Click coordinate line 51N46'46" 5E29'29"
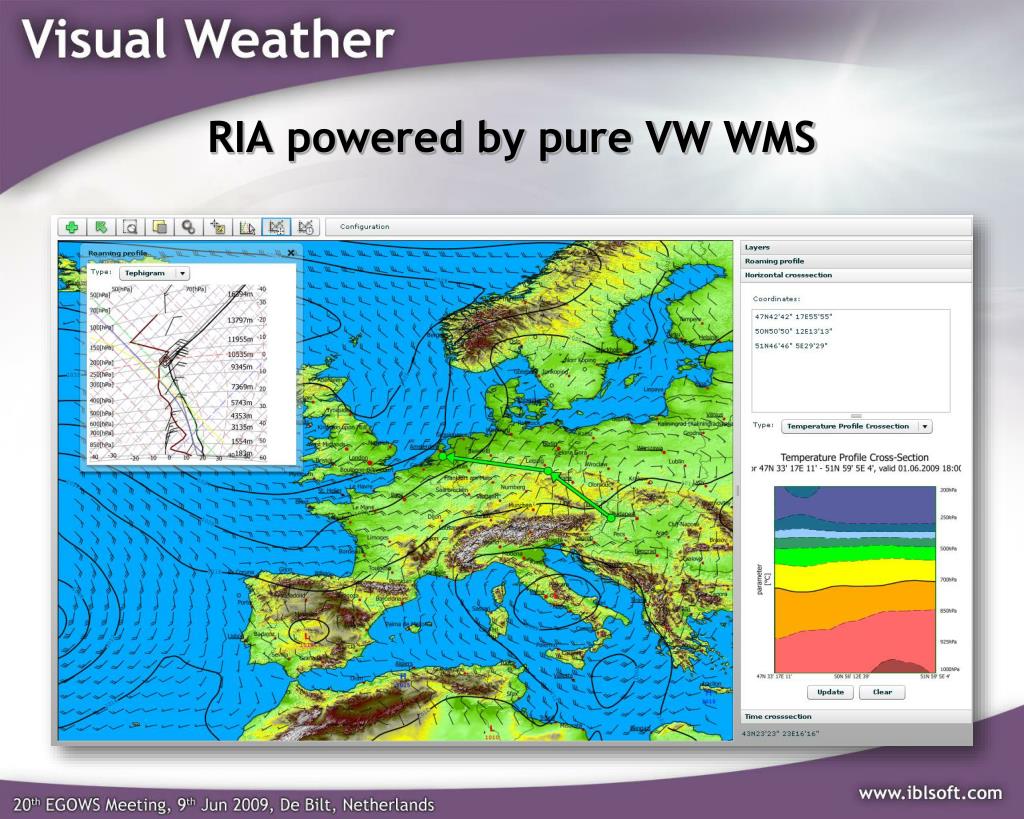This screenshot has width=1024, height=819. click(x=791, y=345)
